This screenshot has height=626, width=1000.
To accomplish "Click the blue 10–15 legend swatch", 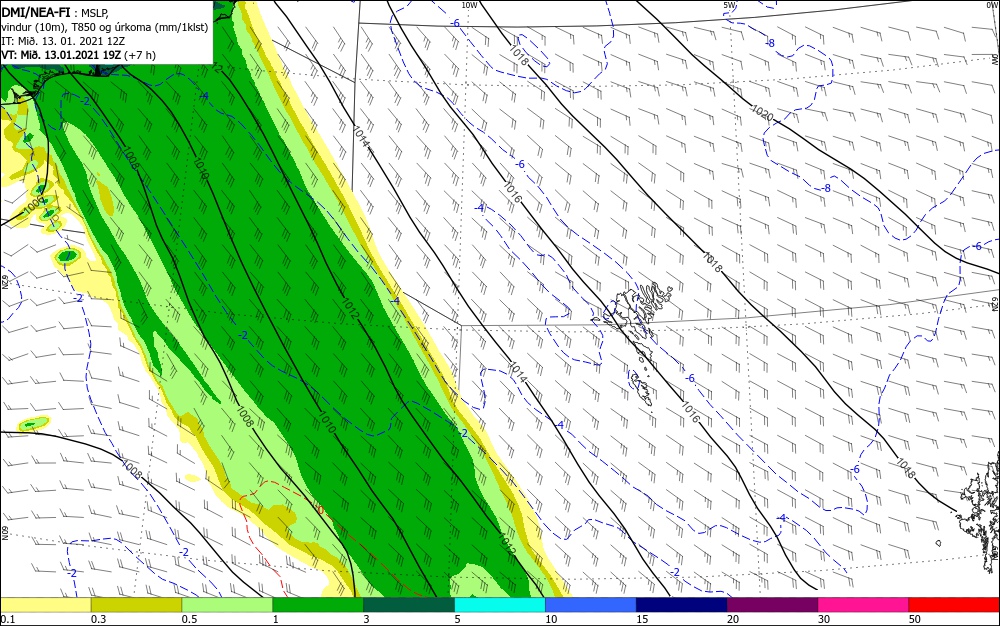I will [591, 605].
